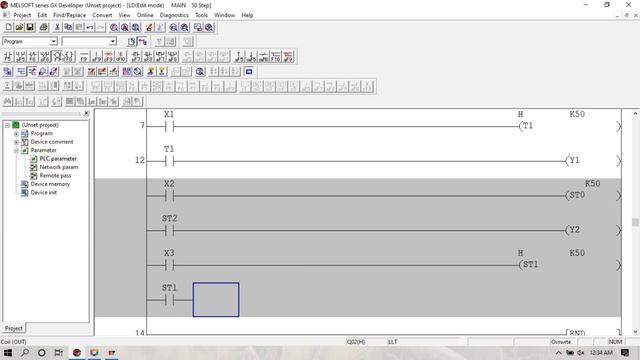Open the Convert menu
This screenshot has width=640, height=360.
(x=102, y=15)
